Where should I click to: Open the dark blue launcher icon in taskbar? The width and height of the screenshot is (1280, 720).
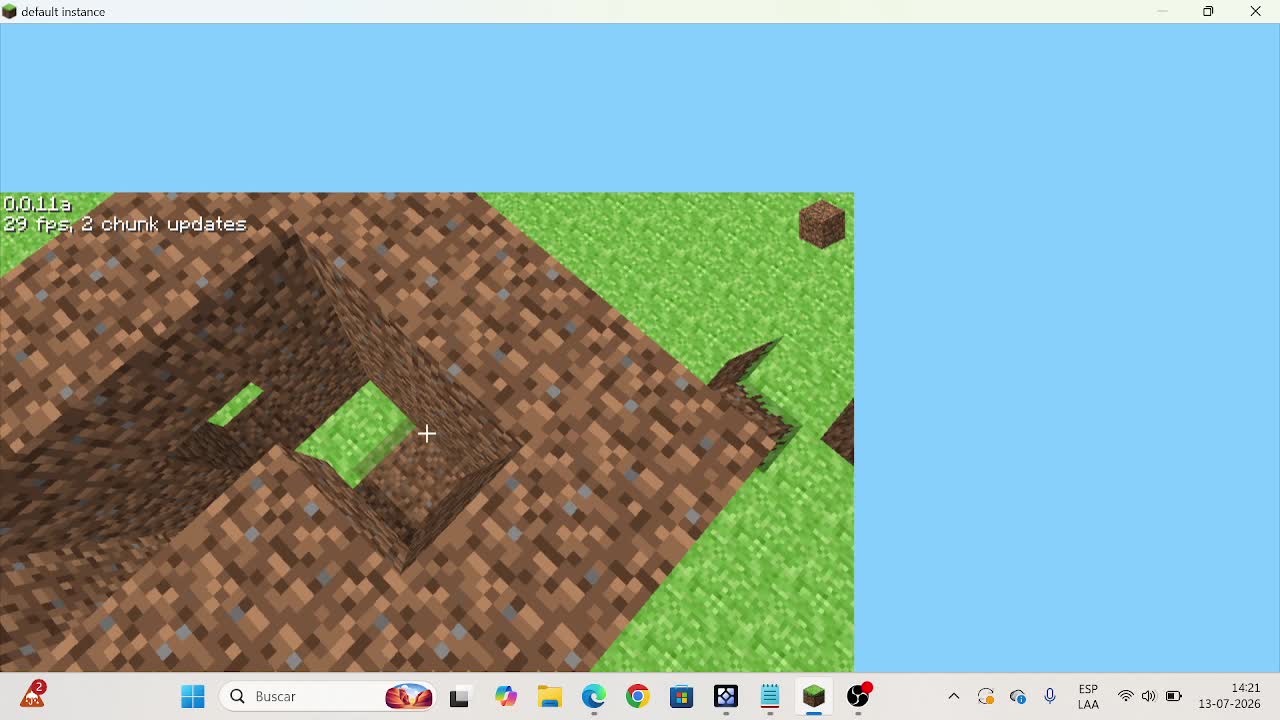[726, 696]
